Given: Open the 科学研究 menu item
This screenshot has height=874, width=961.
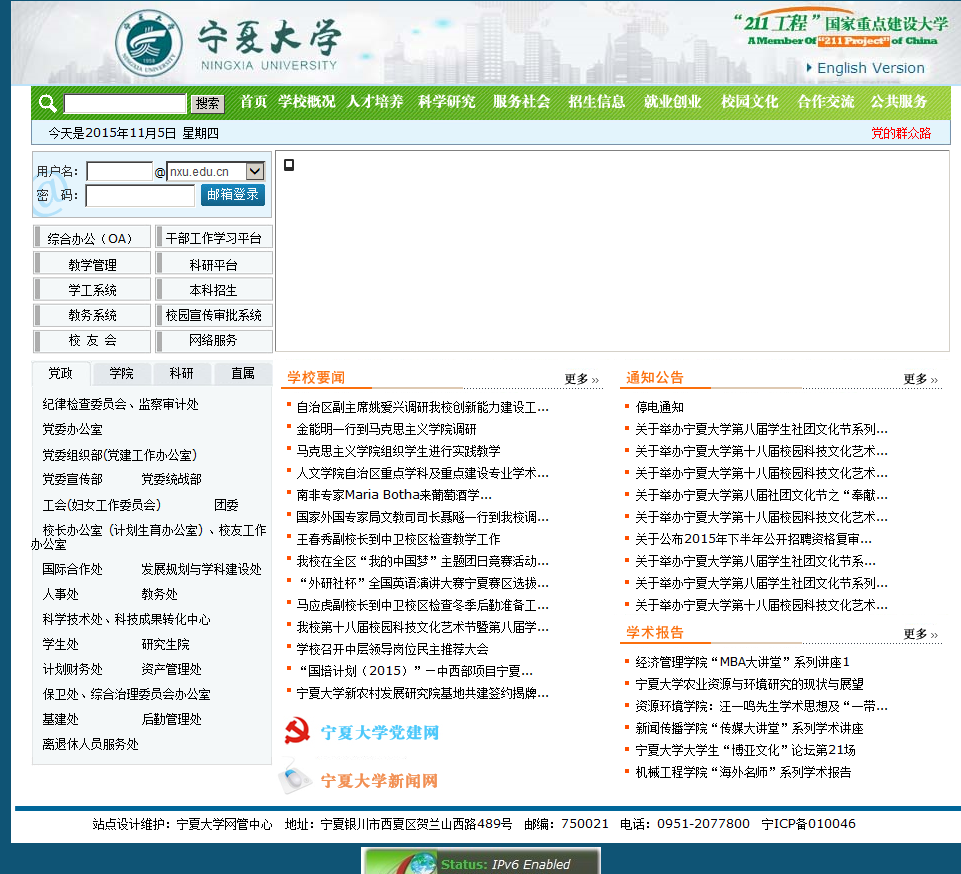Looking at the screenshot, I should click(446, 101).
